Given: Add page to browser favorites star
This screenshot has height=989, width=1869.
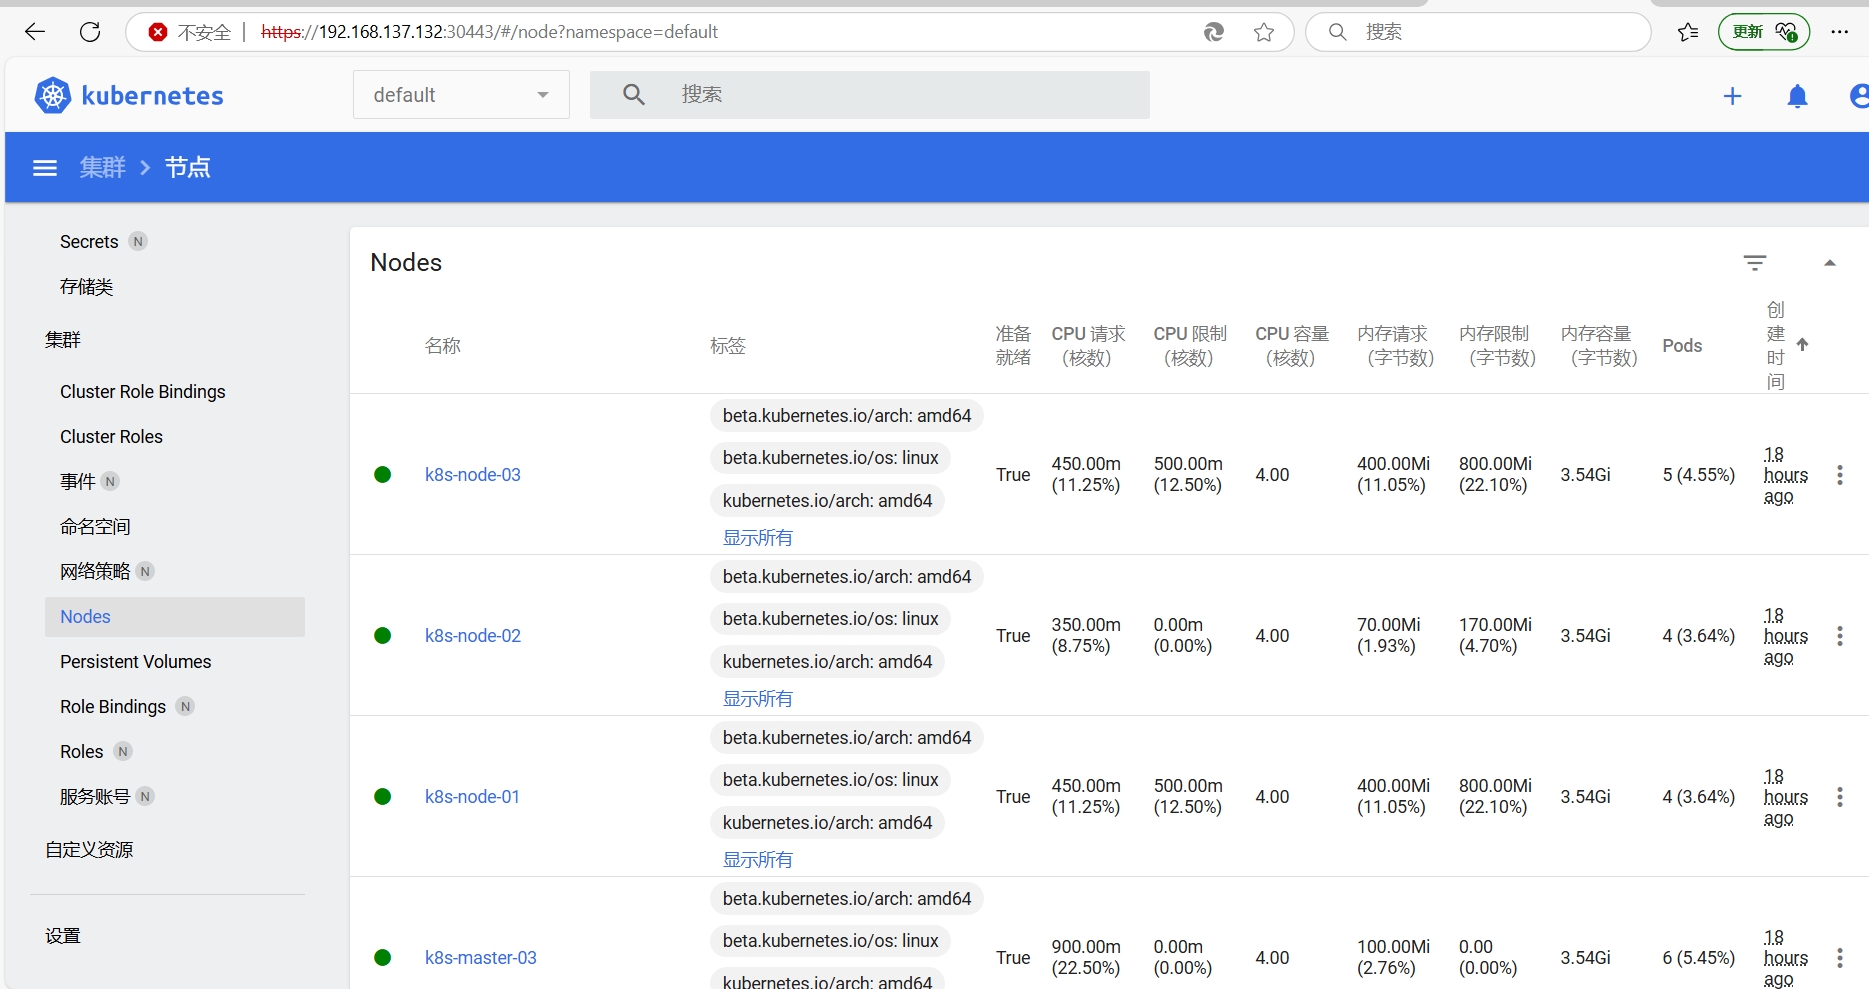Looking at the screenshot, I should [1264, 32].
